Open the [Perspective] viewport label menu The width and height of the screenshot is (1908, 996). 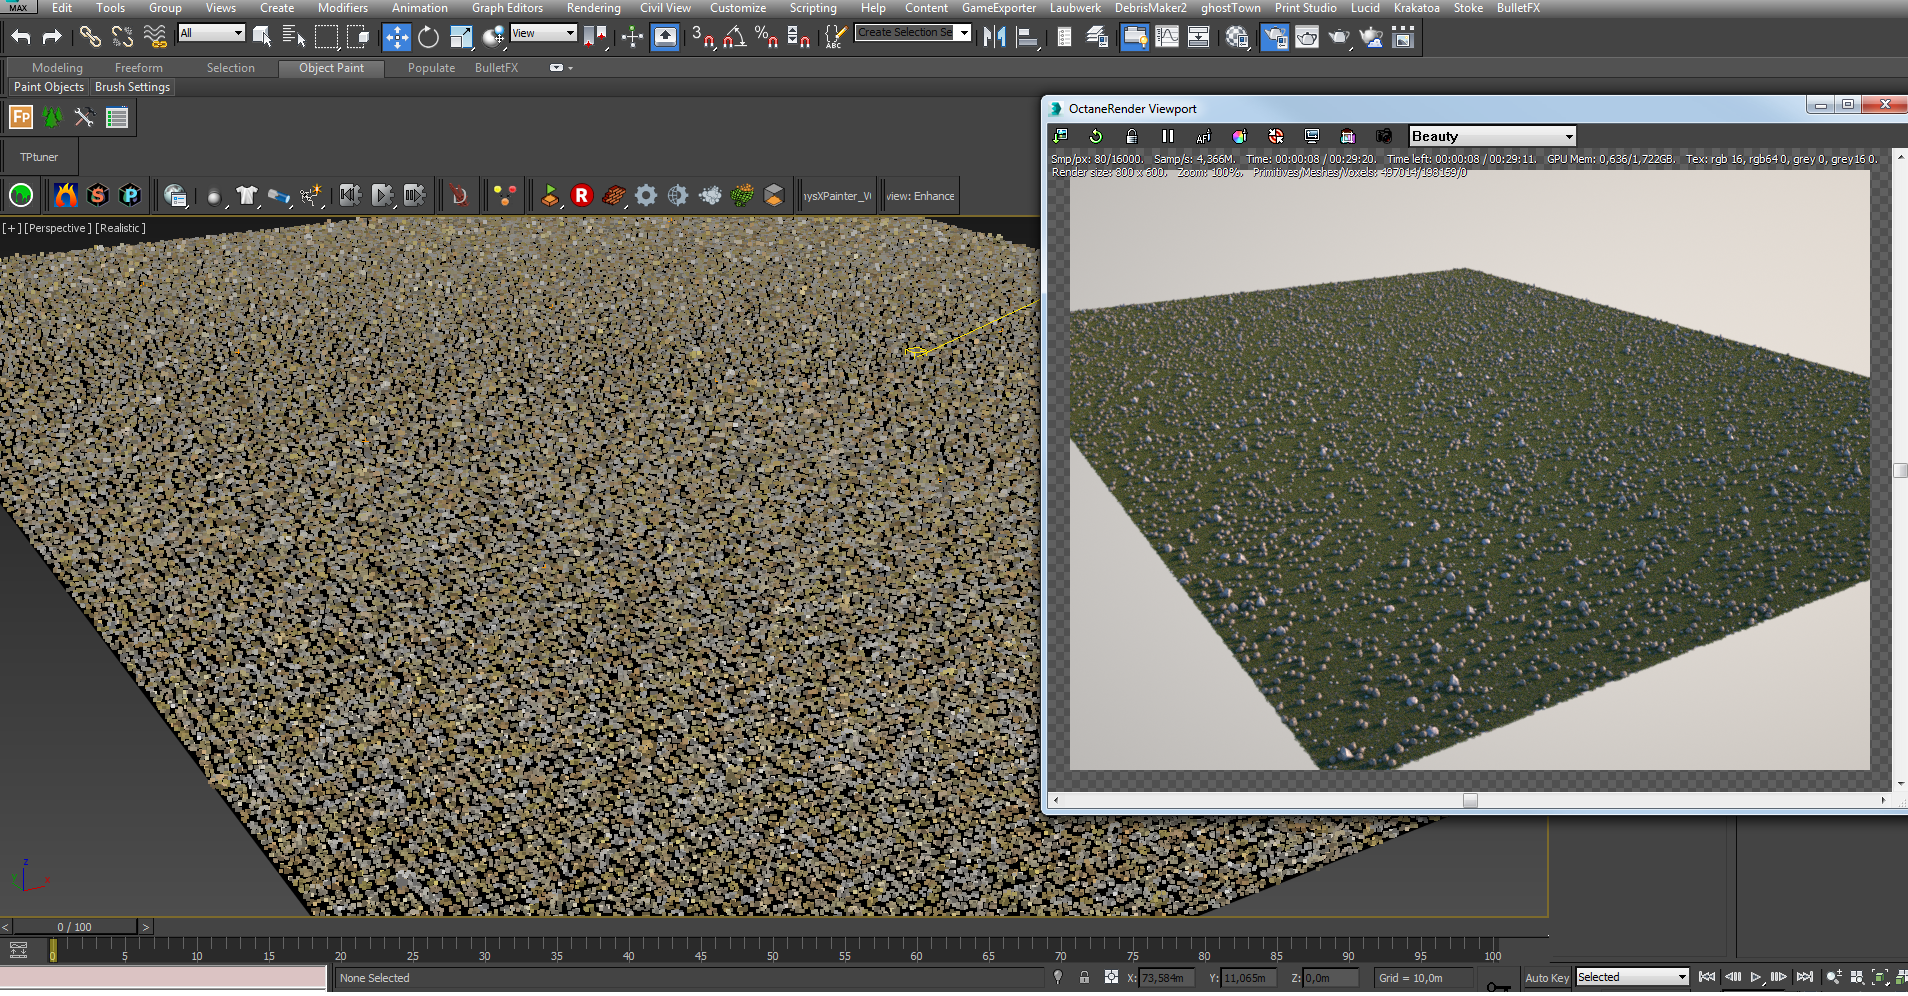coord(58,228)
